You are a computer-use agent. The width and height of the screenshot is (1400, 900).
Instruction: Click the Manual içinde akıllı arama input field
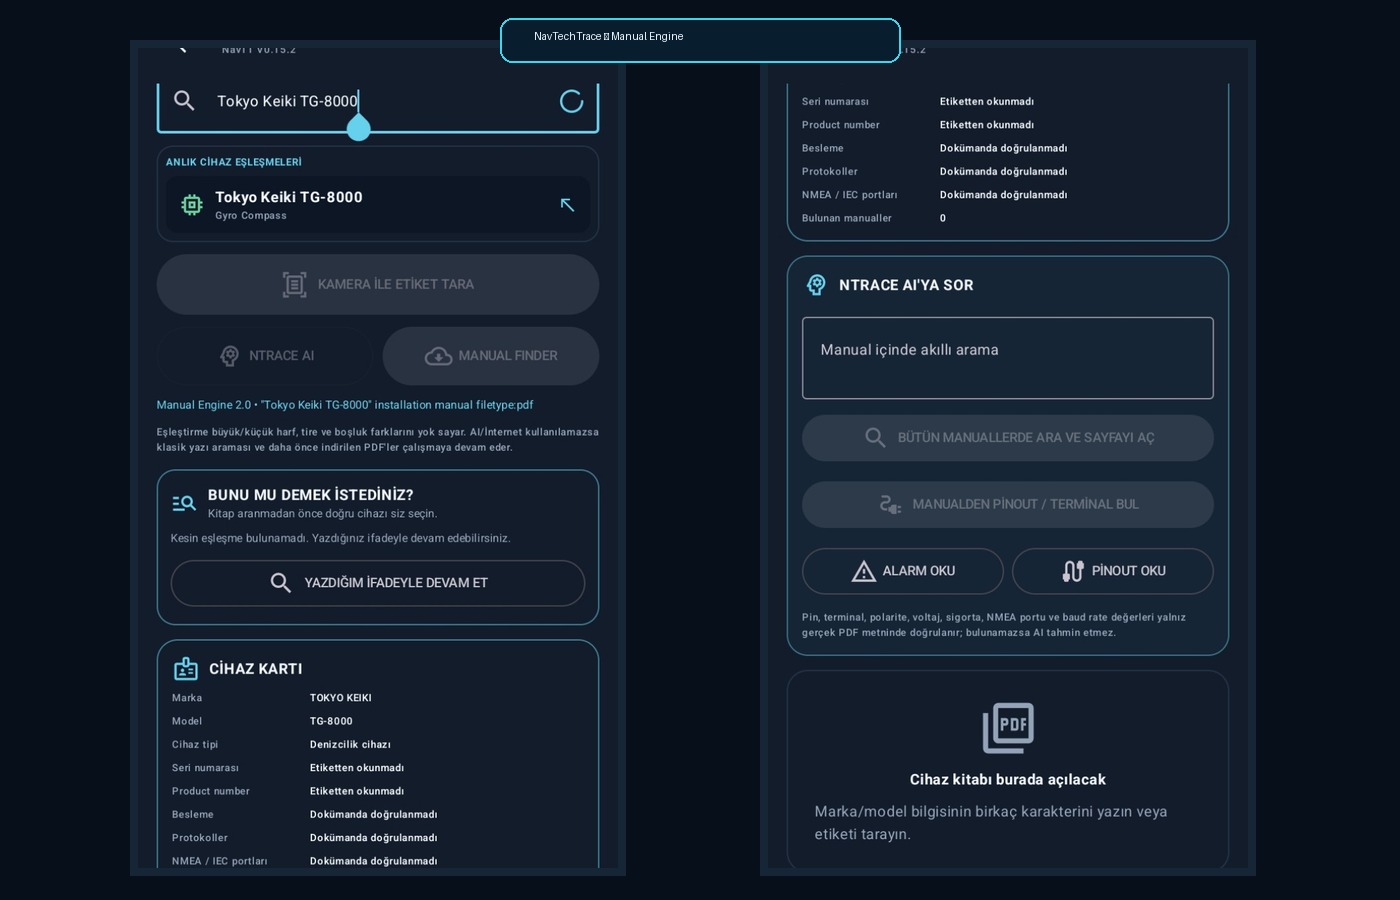coord(1008,358)
